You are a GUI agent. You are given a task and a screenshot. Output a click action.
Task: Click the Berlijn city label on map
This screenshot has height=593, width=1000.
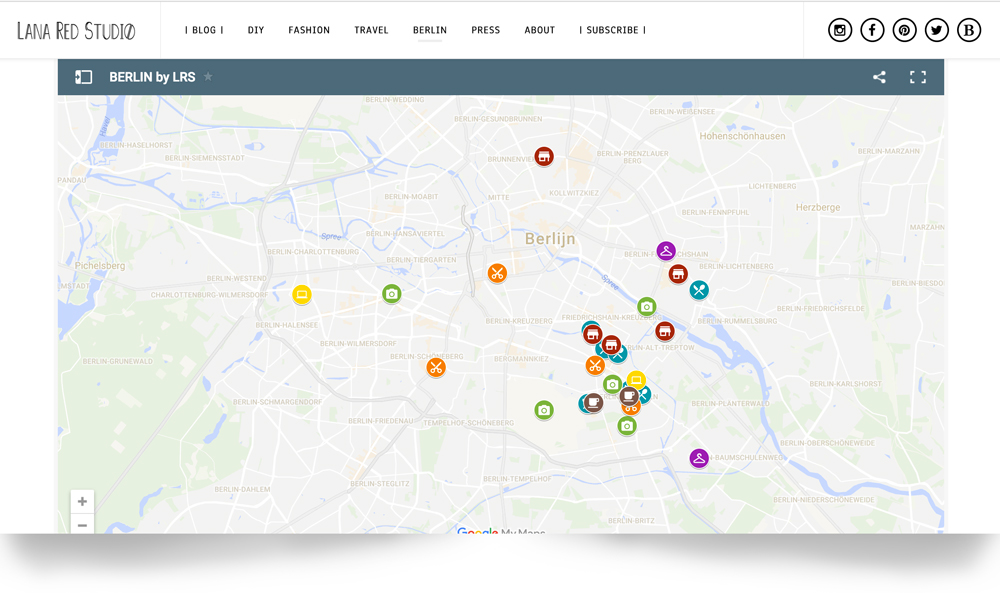pos(550,239)
